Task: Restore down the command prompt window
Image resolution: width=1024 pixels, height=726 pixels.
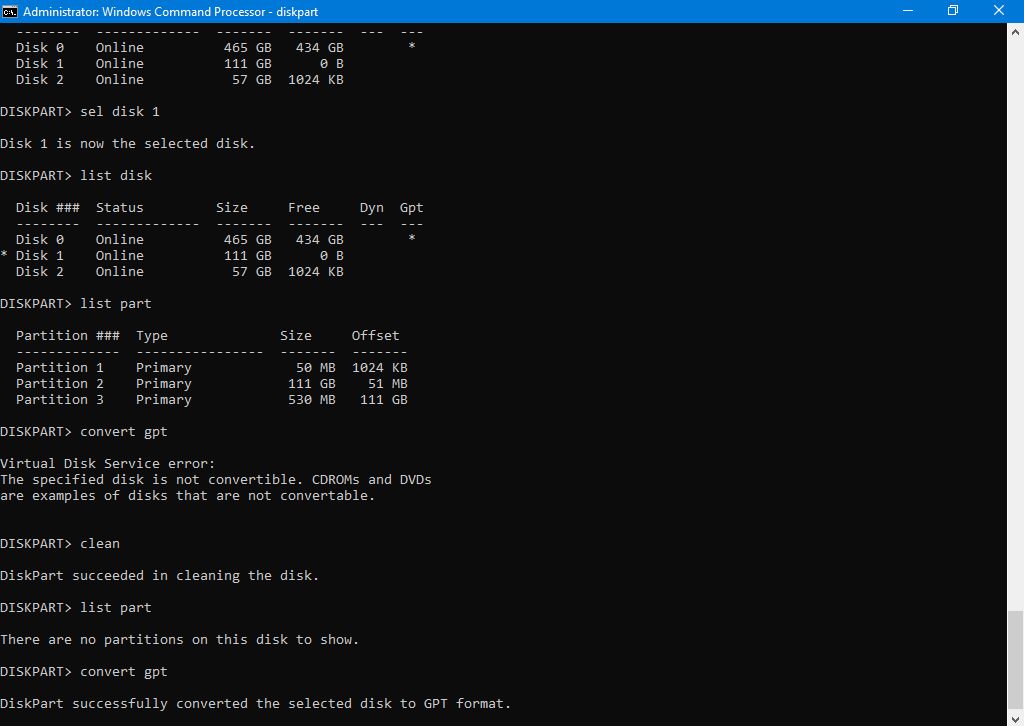Action: click(953, 11)
